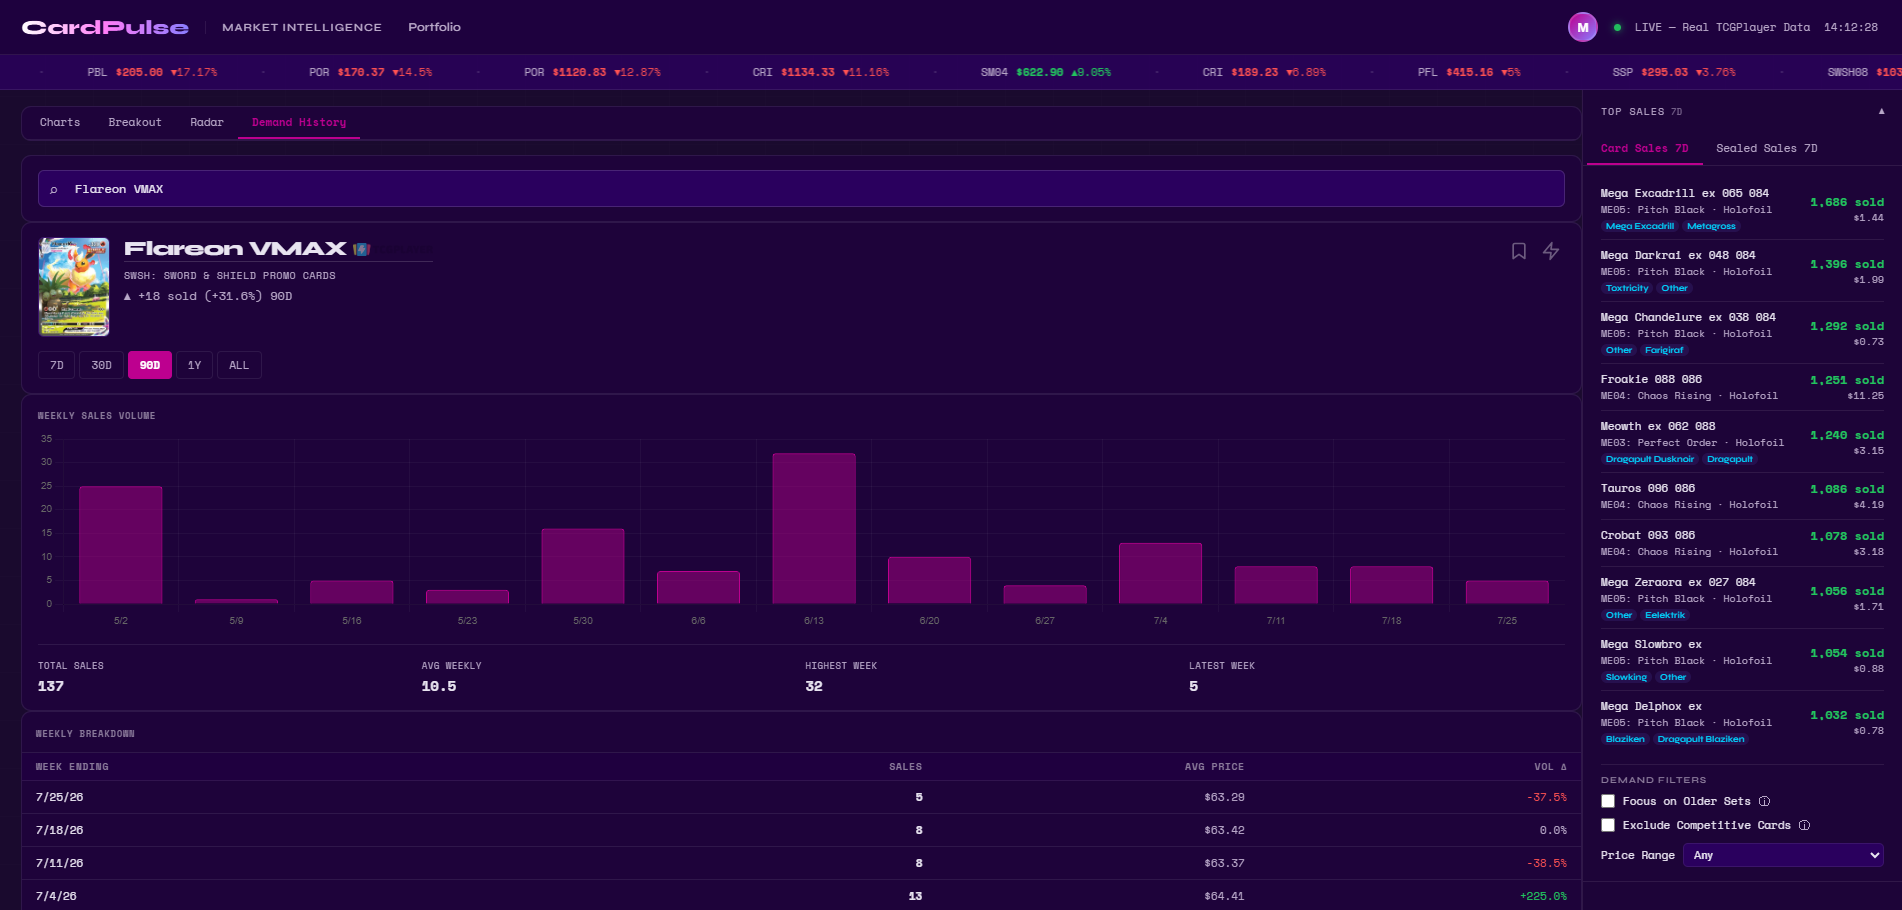The height and width of the screenshot is (910, 1902).
Task: Open the Sealed Sales 7D tab
Action: click(1766, 148)
